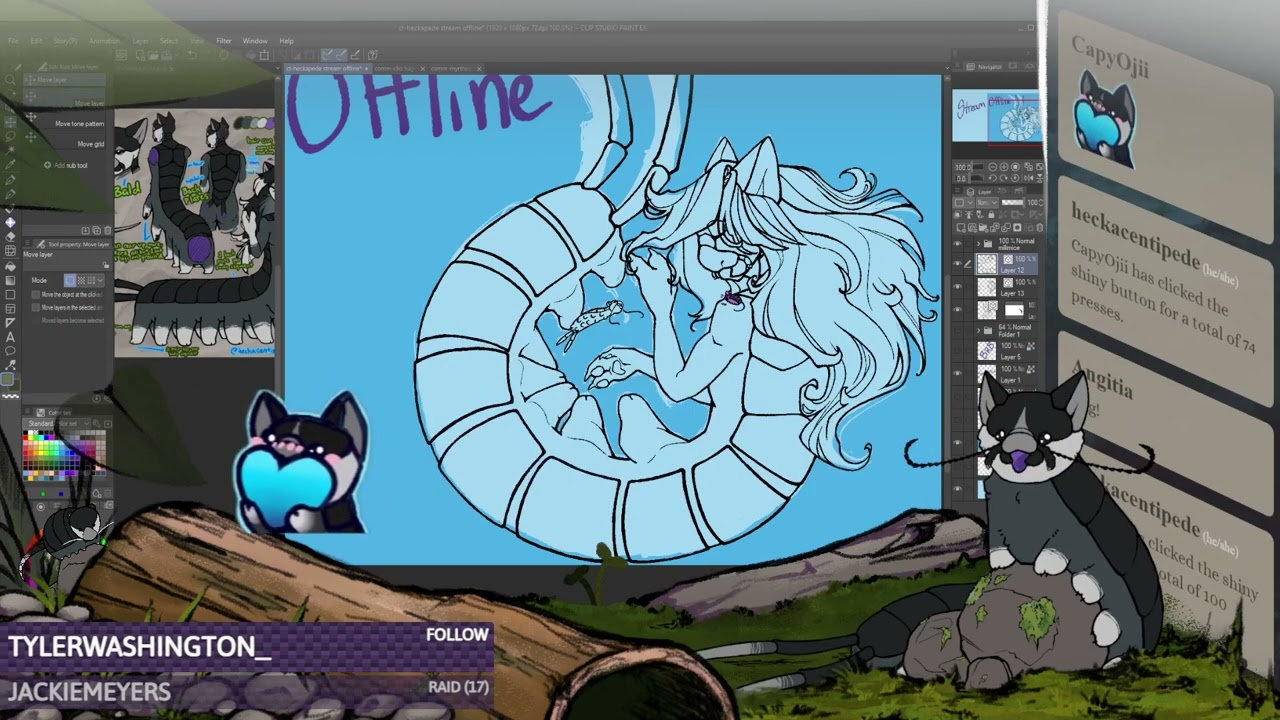Click the lock icon in Tool property panel

coord(106,265)
